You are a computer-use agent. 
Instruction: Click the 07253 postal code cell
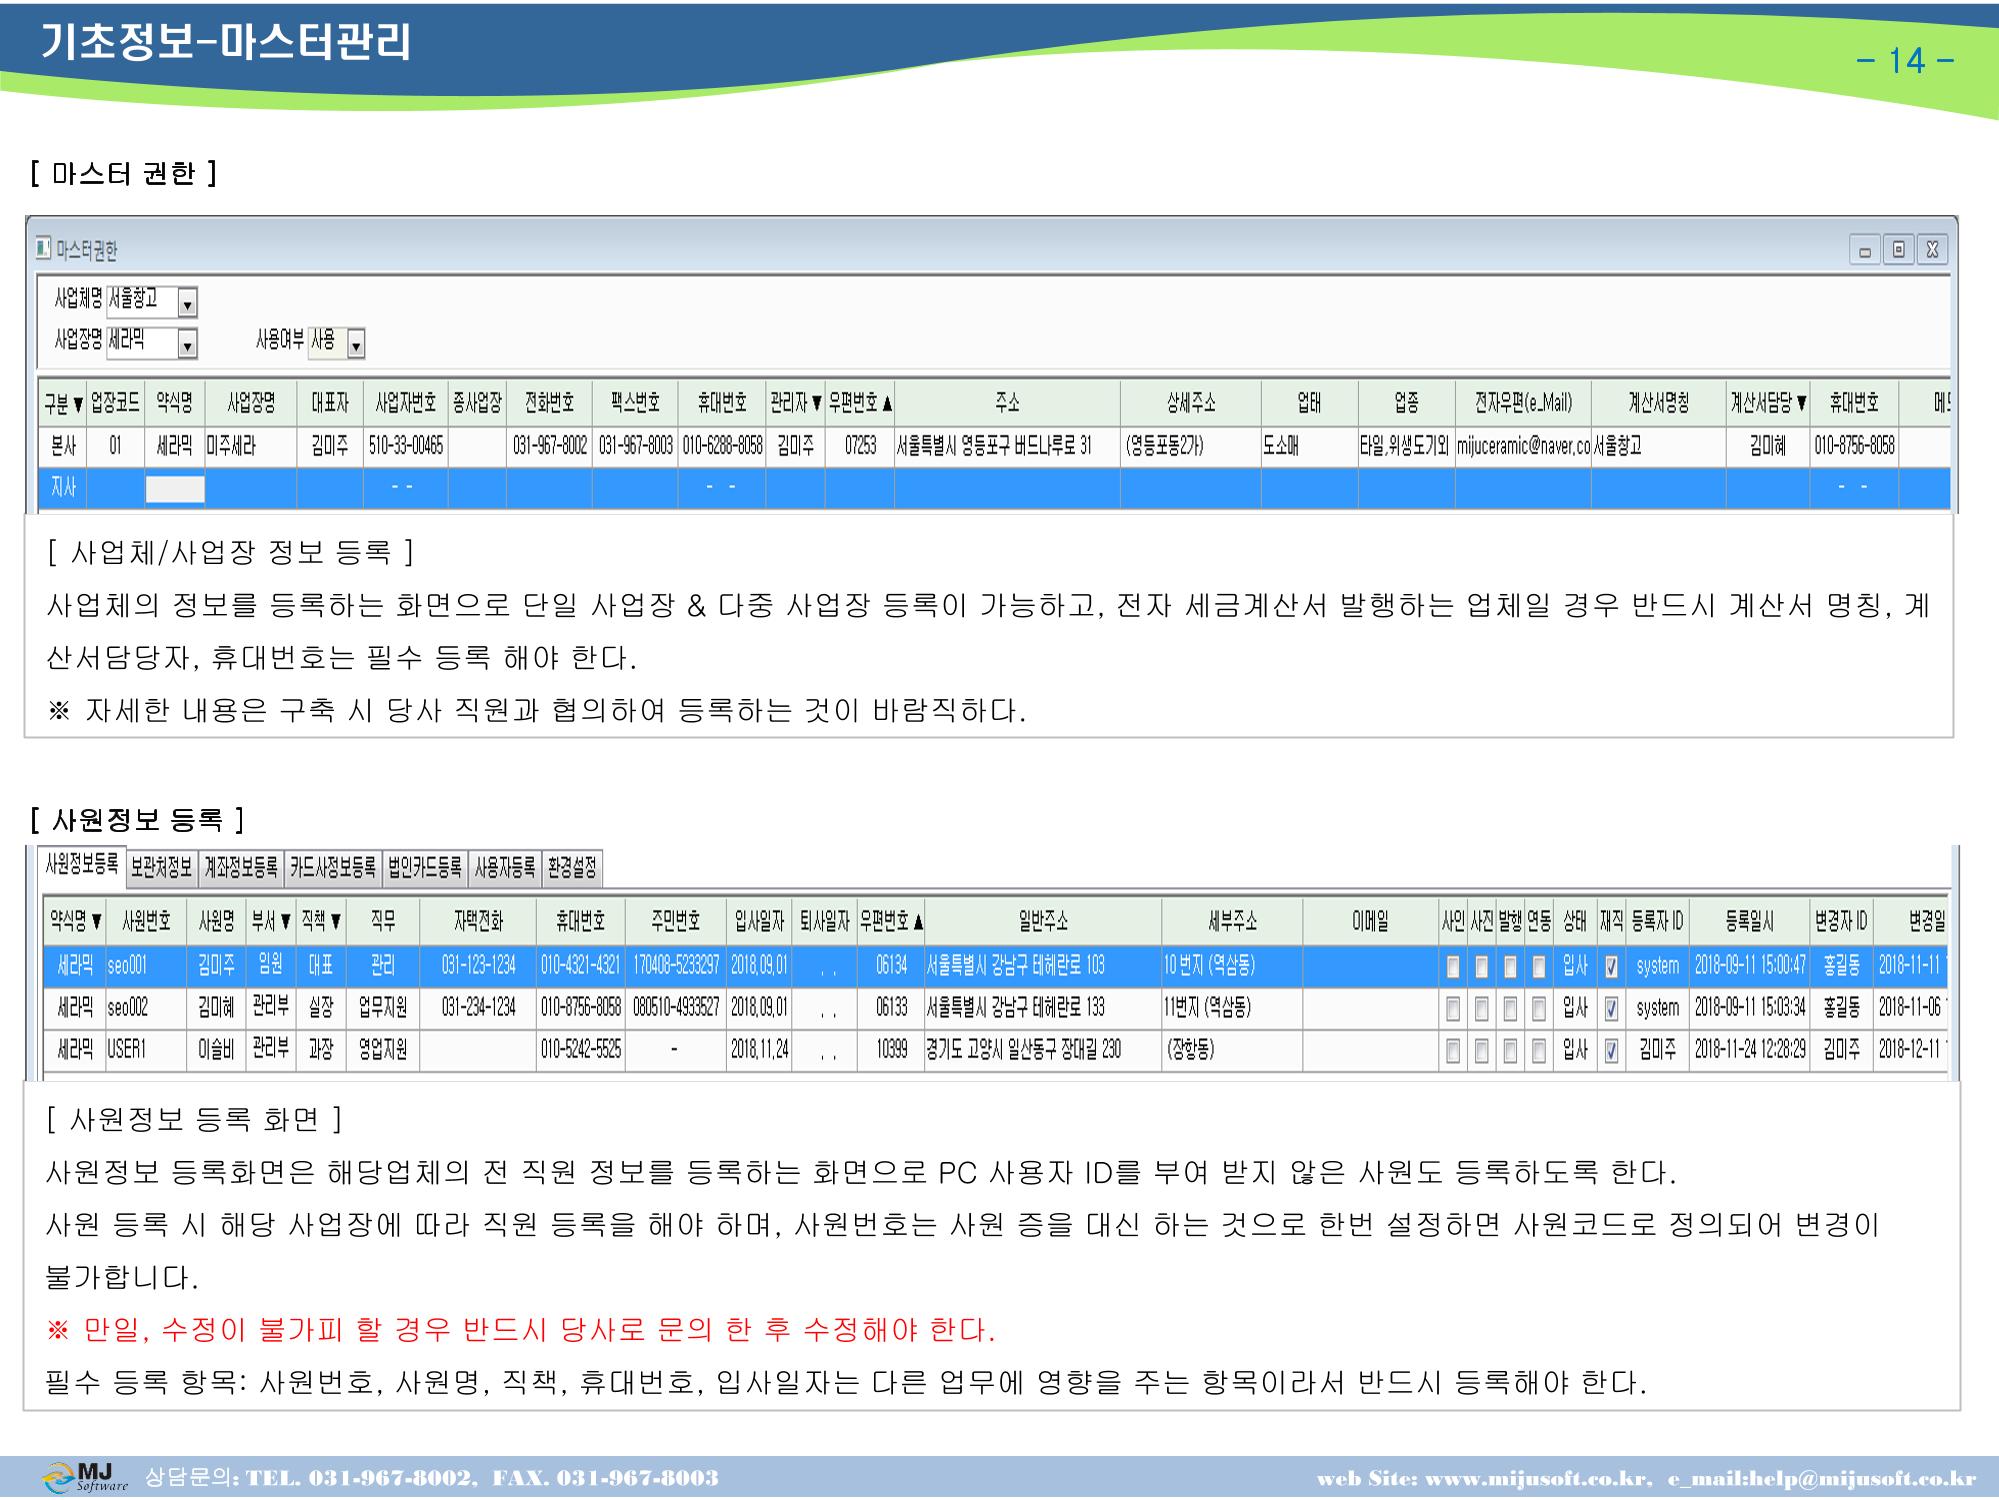click(860, 446)
